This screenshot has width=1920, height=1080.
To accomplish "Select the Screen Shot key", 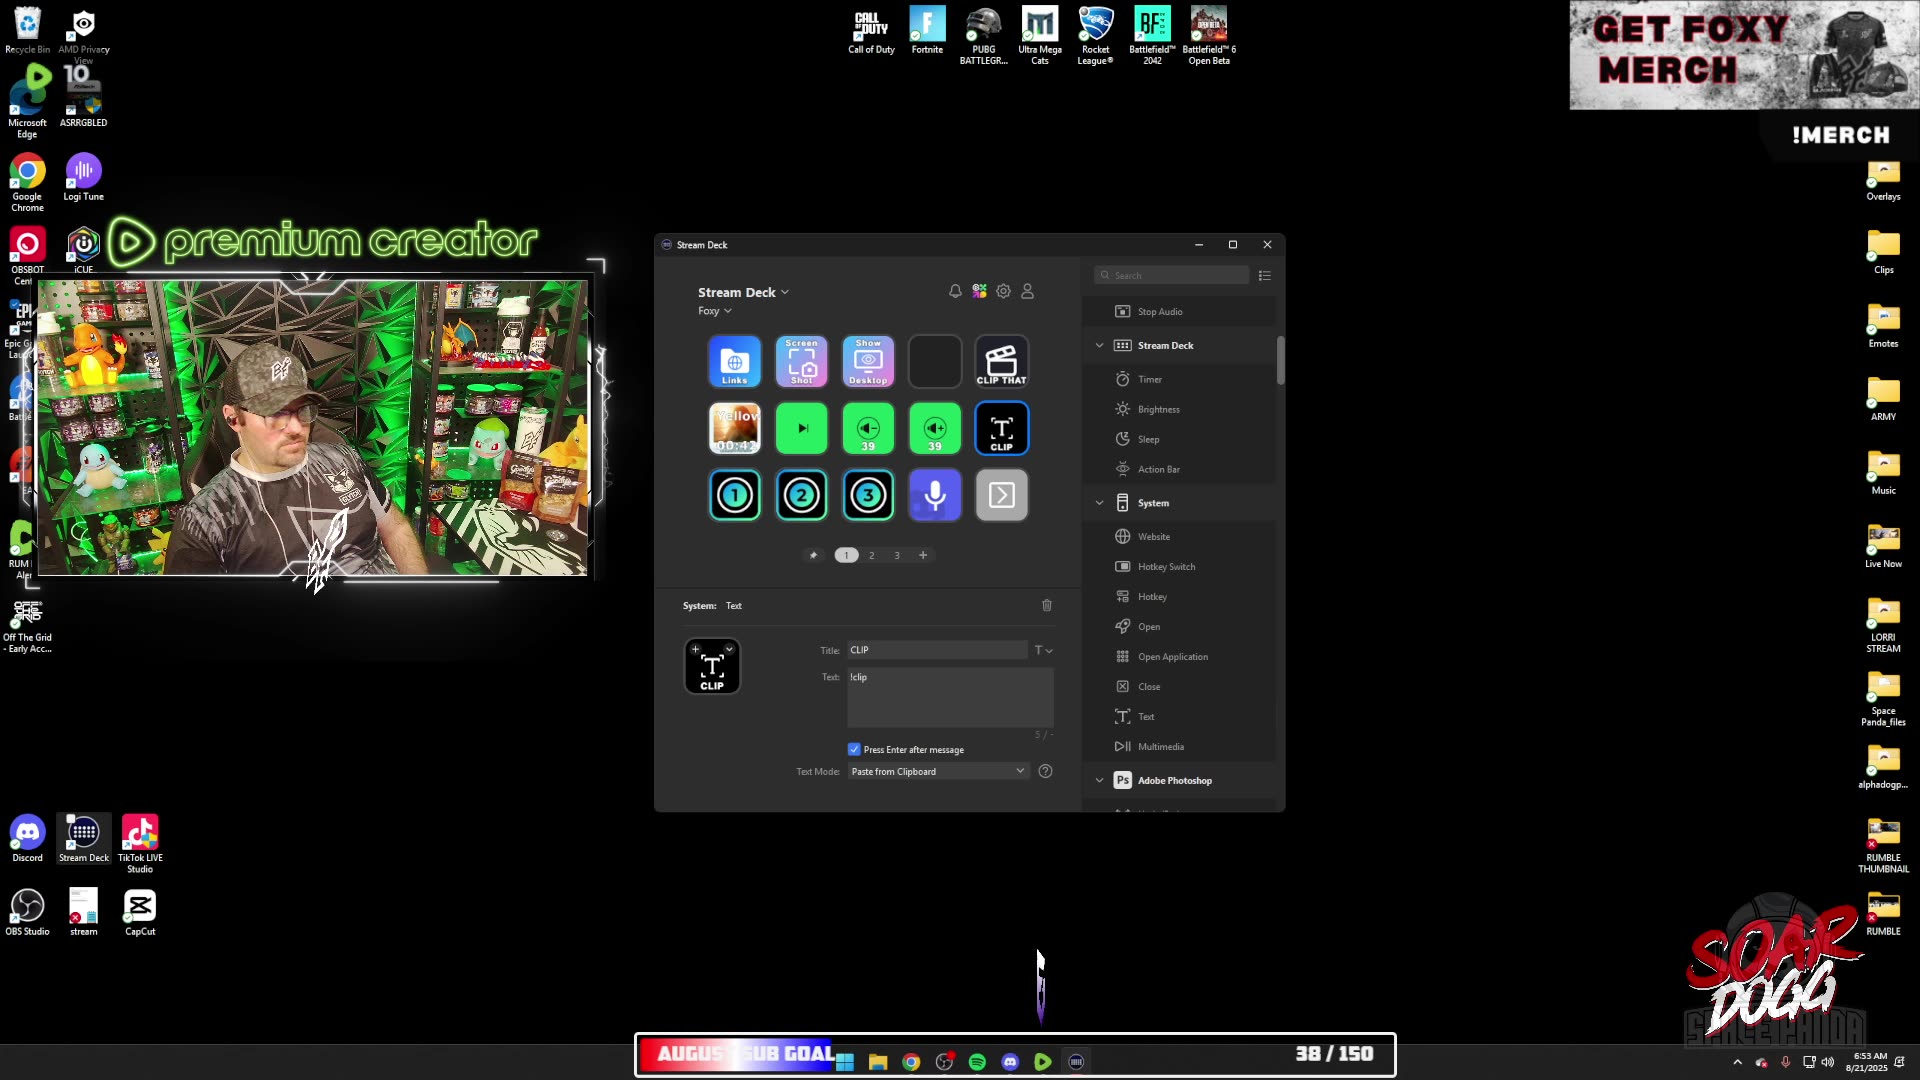I will 801,361.
